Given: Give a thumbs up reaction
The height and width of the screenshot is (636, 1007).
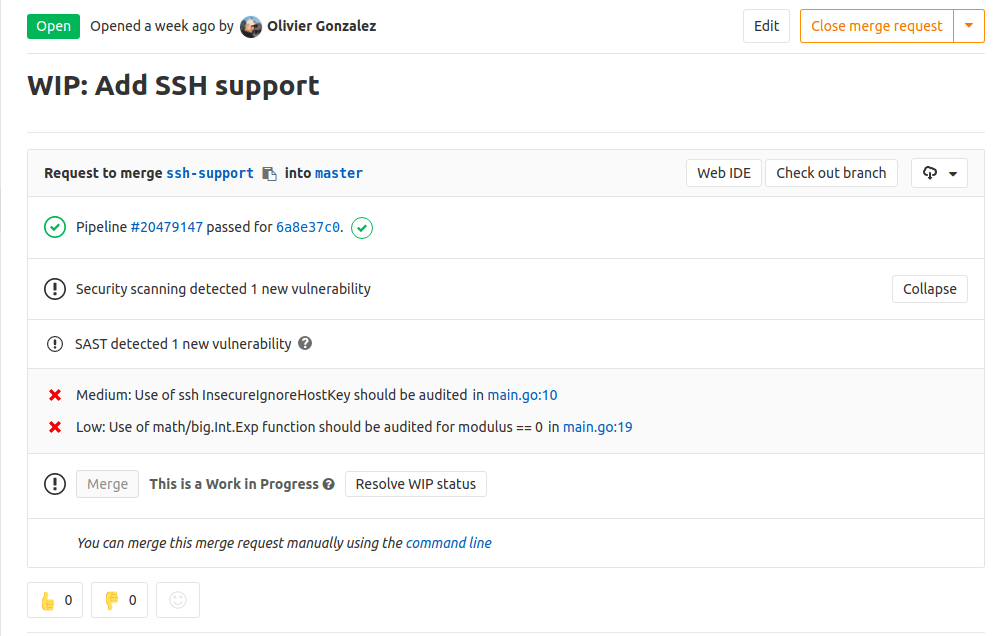Looking at the screenshot, I should [x=54, y=600].
